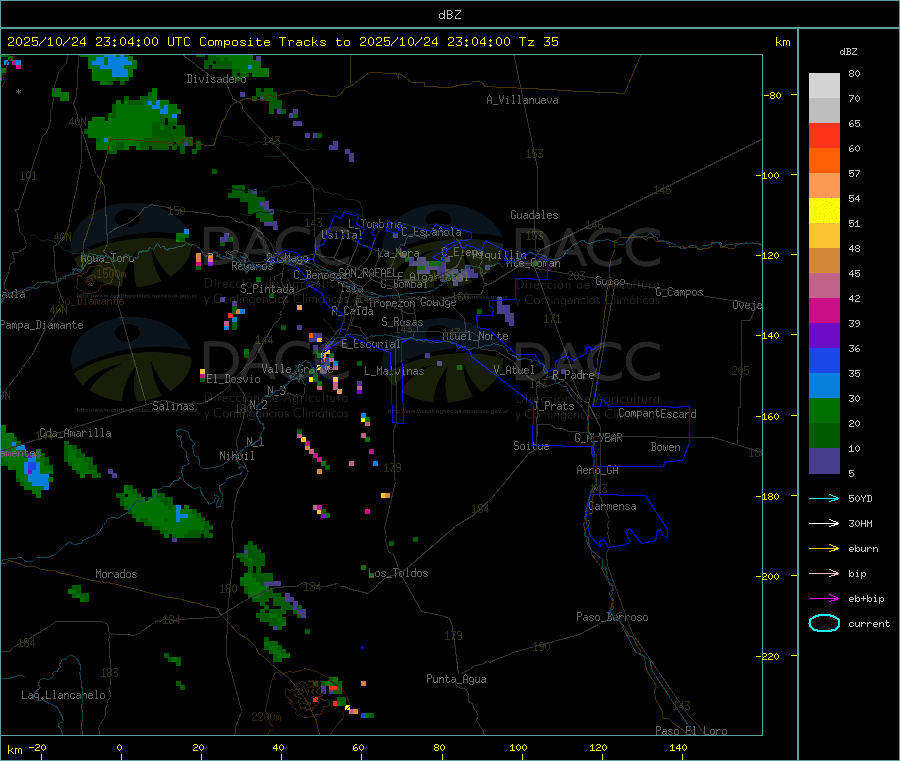
Task: Click the Morados map label
Action: tap(117, 574)
